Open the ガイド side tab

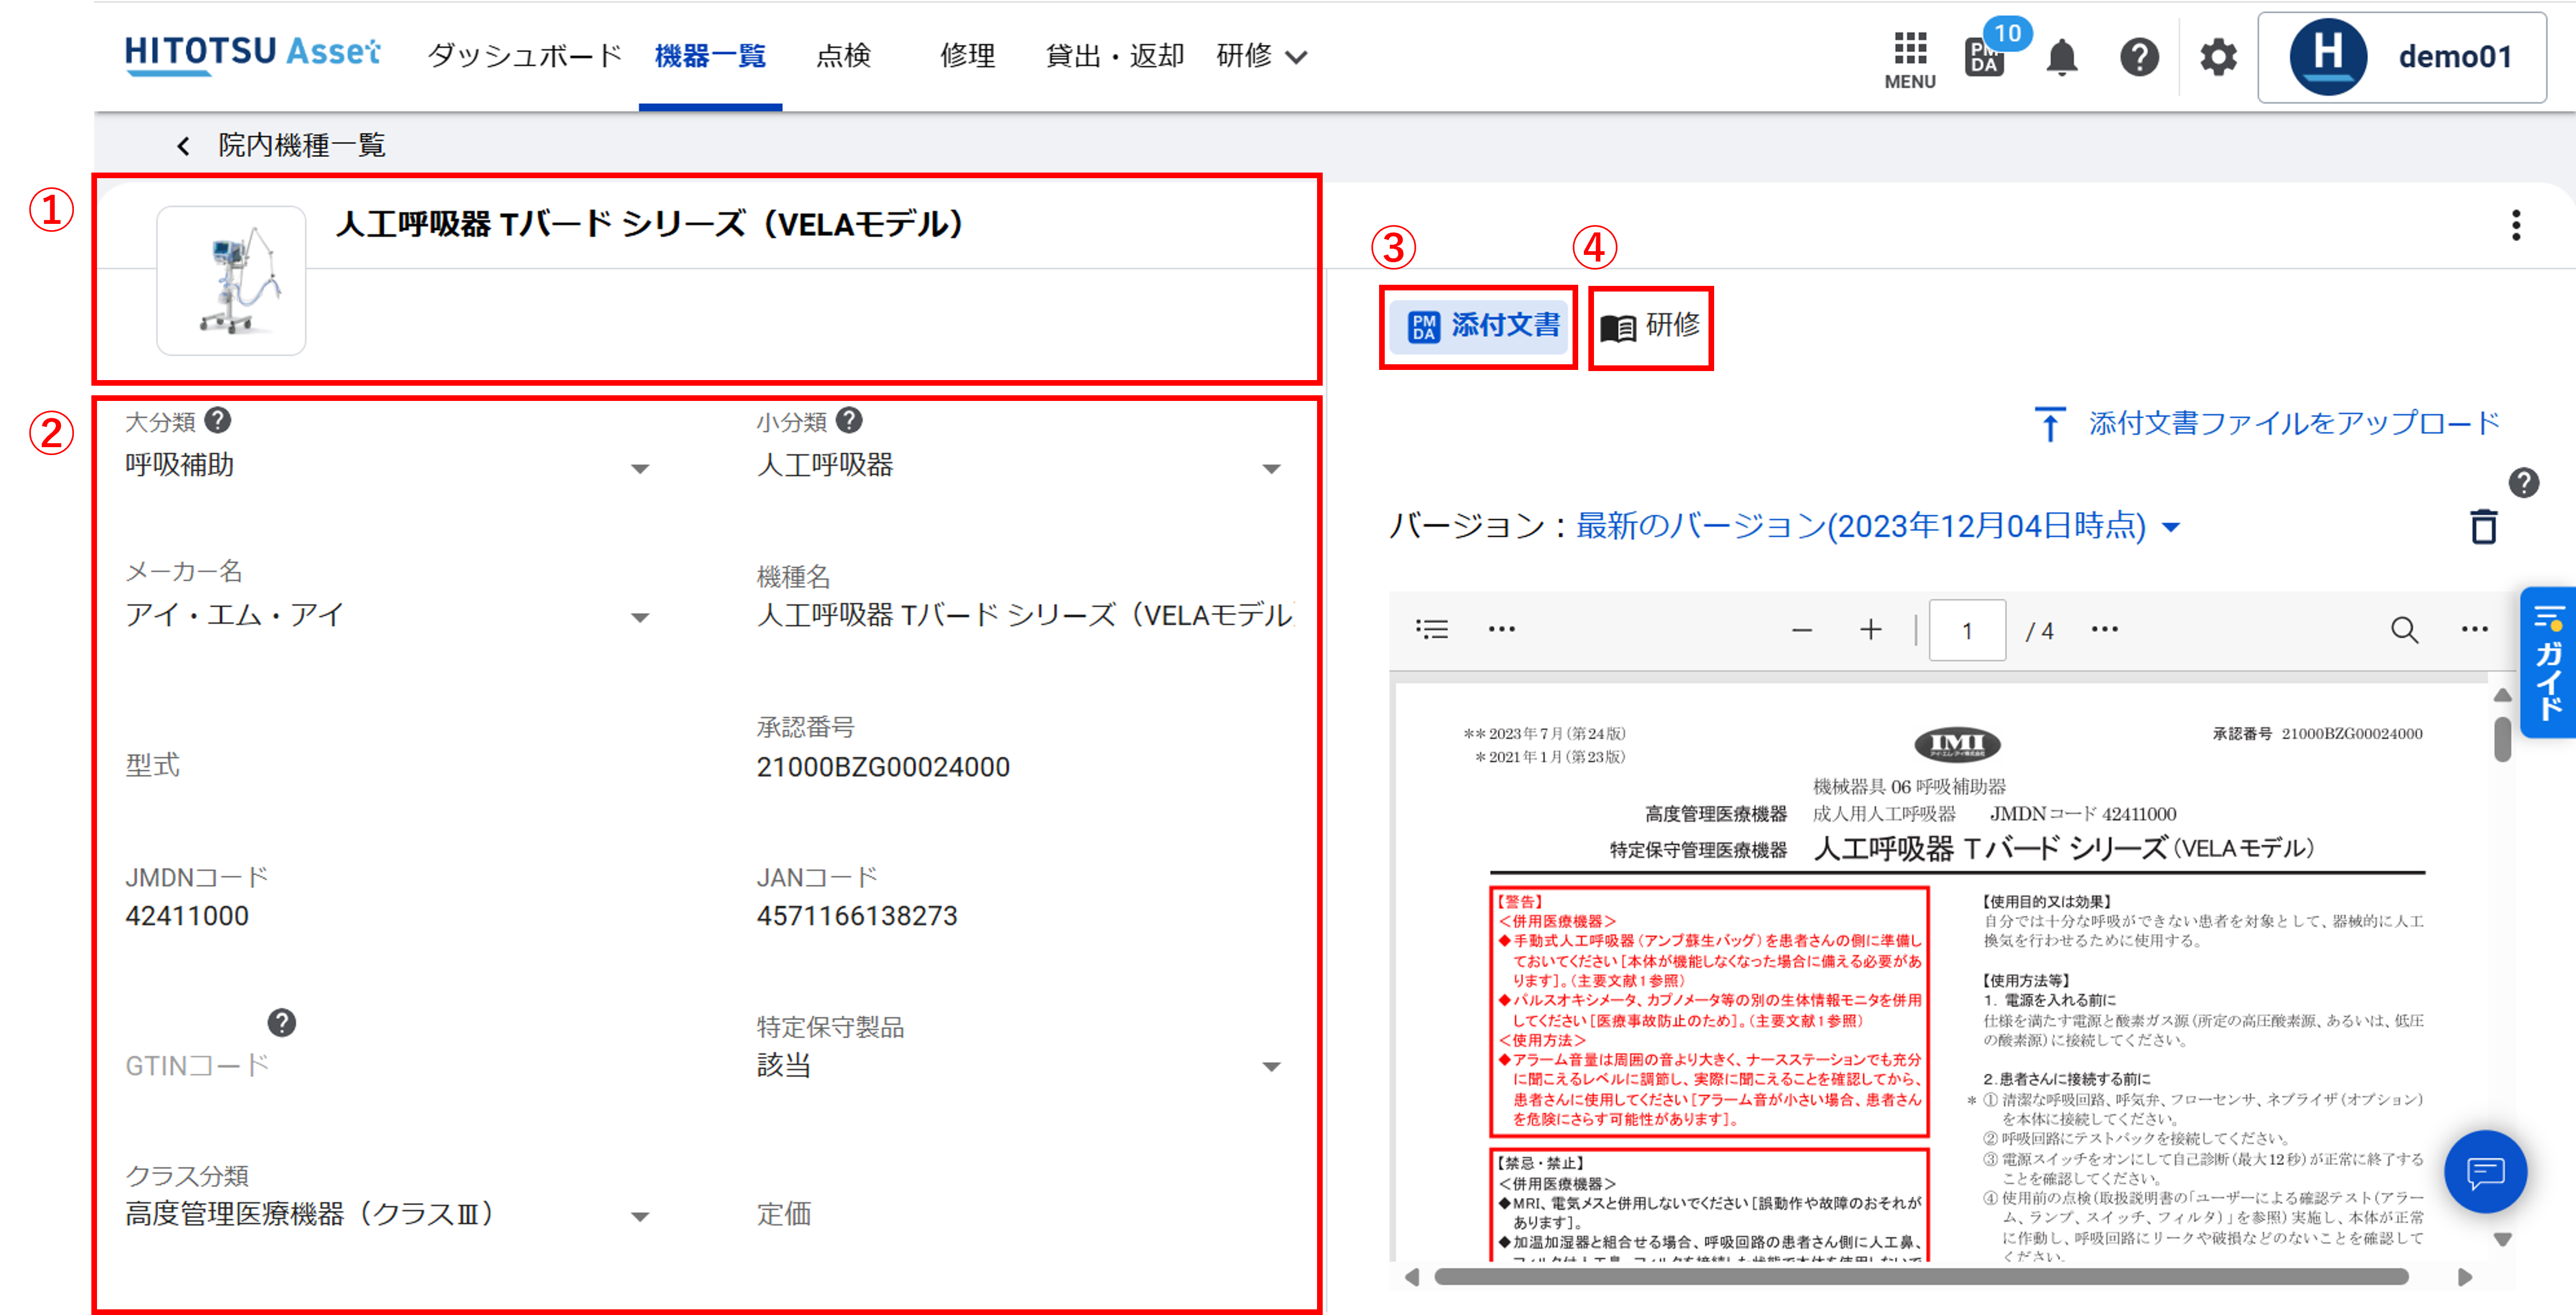coord(2548,662)
